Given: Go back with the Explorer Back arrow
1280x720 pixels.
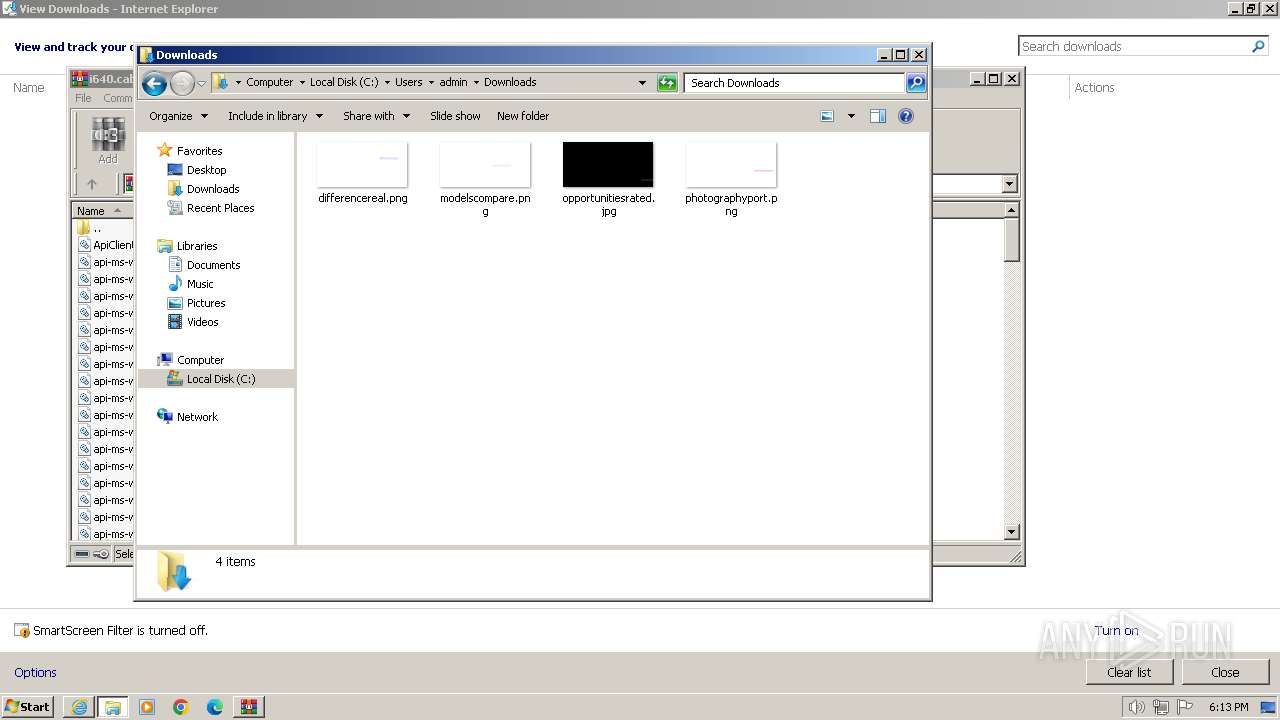Looking at the screenshot, I should point(154,83).
